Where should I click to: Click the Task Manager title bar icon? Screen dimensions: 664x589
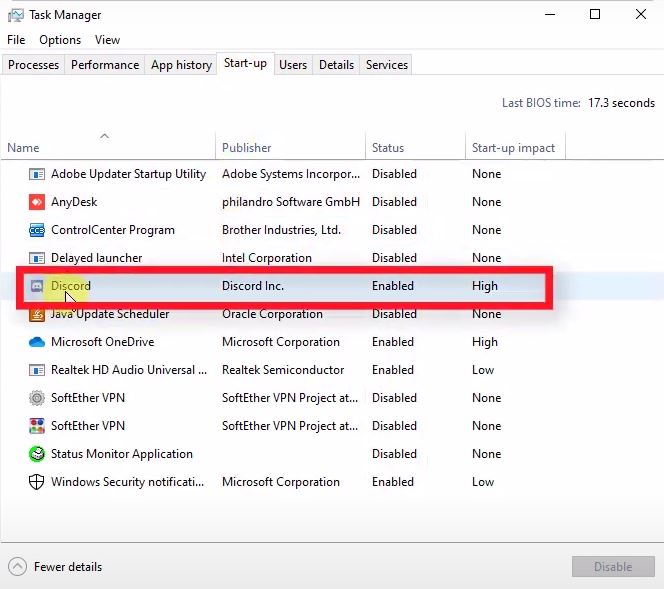[16, 15]
